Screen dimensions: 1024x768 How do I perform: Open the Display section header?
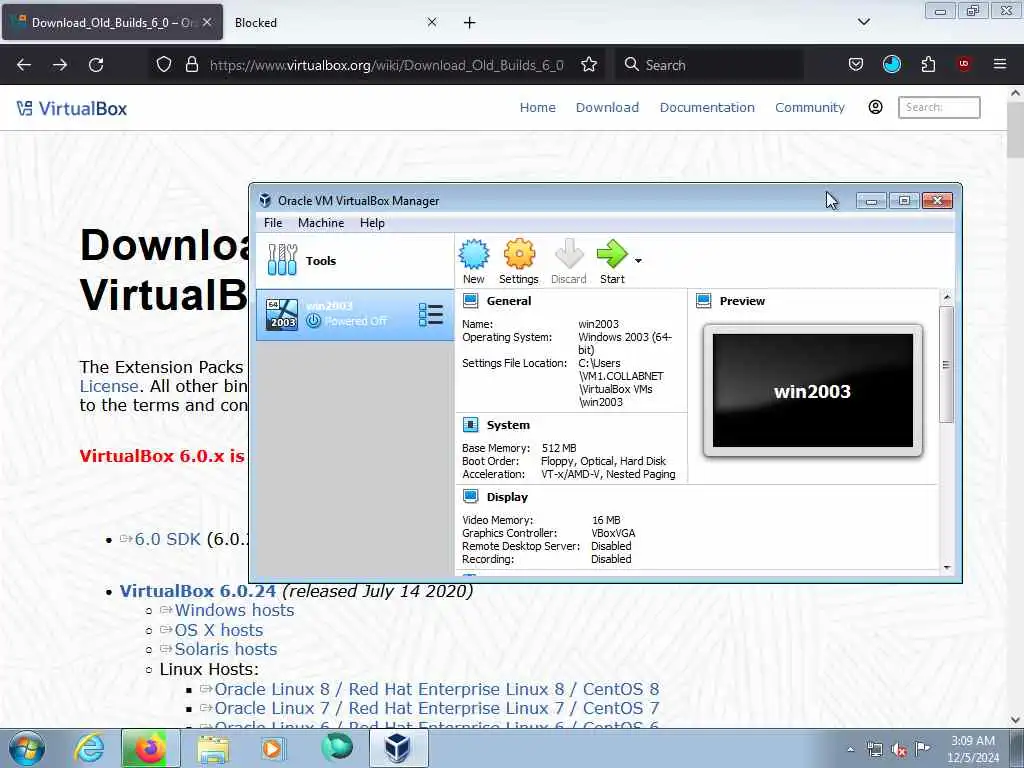(507, 497)
